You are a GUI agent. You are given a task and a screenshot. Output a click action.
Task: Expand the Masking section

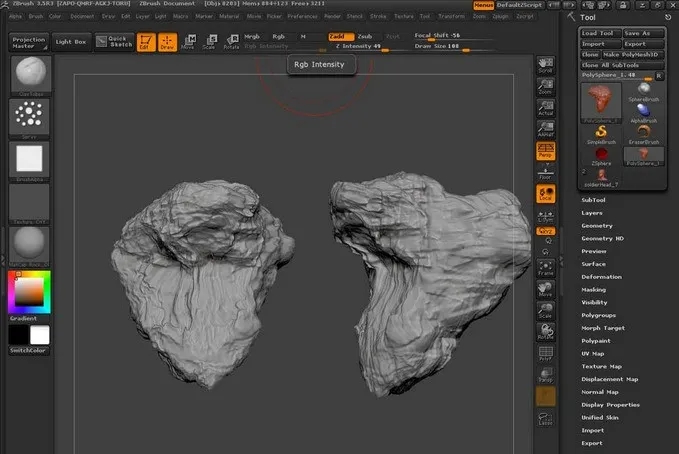594,290
